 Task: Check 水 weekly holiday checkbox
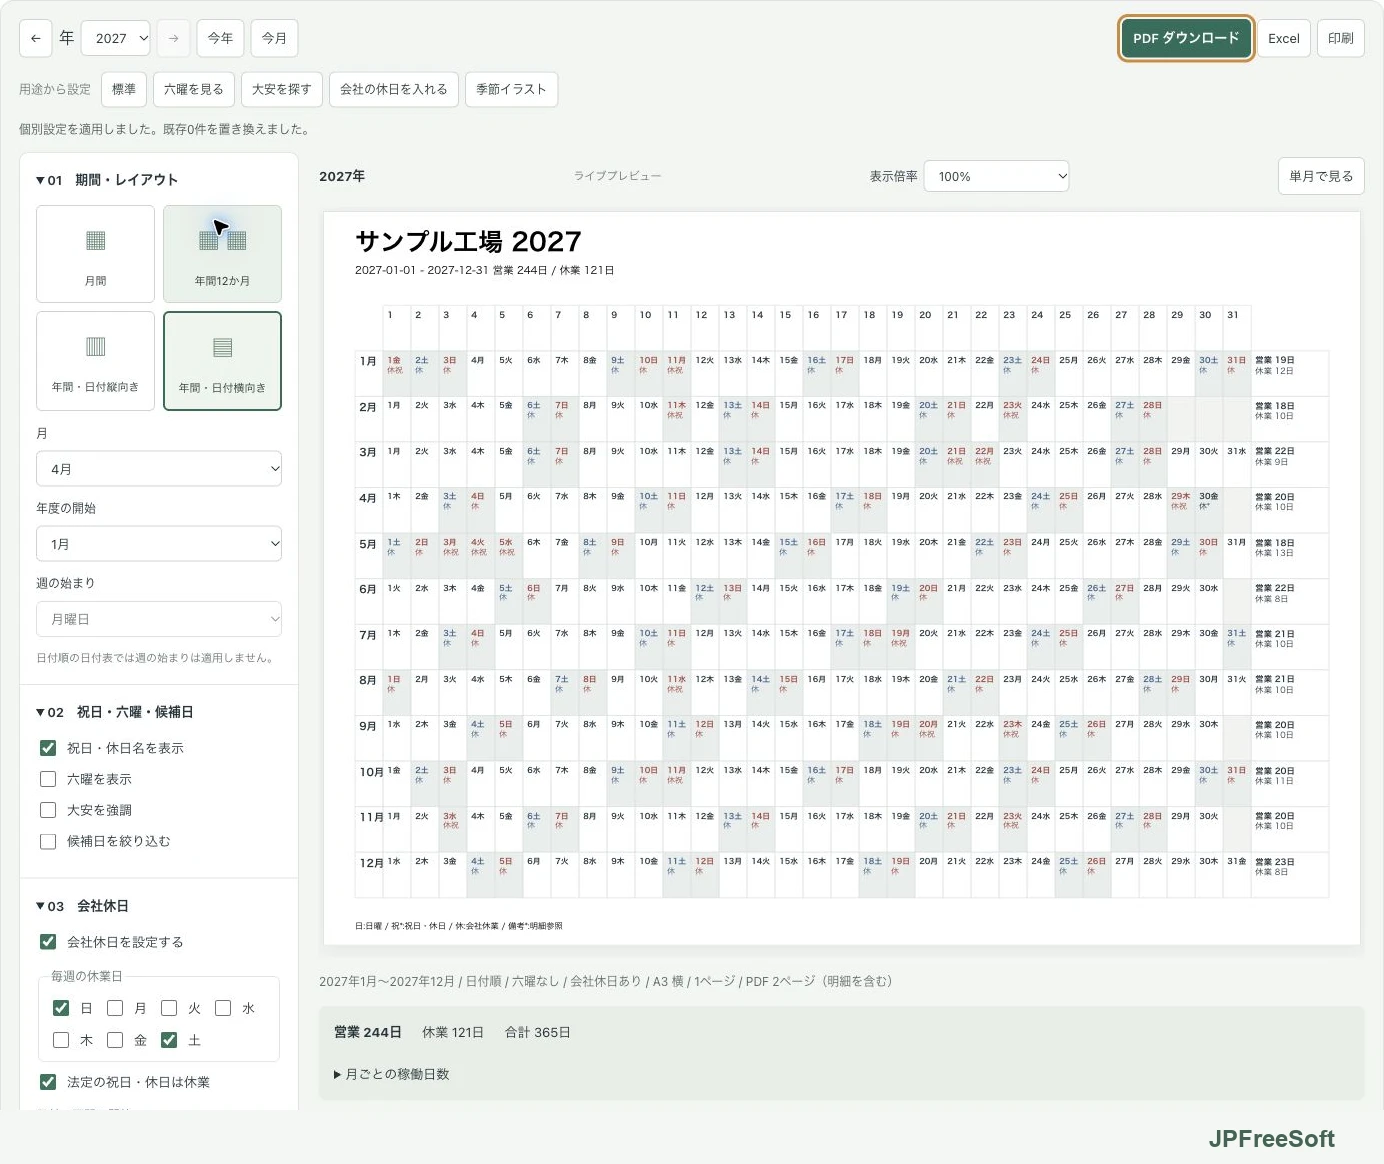click(x=223, y=1008)
